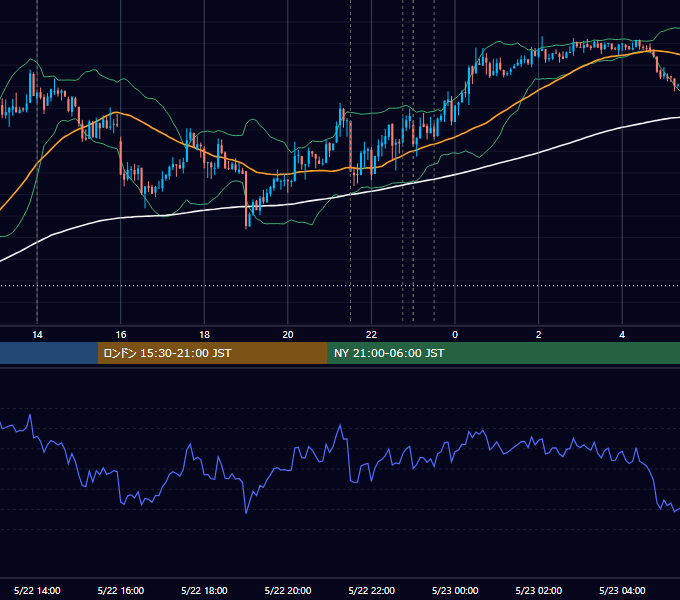Click the 5/22 22:00 date label
The height and width of the screenshot is (600, 680).
click(x=372, y=590)
